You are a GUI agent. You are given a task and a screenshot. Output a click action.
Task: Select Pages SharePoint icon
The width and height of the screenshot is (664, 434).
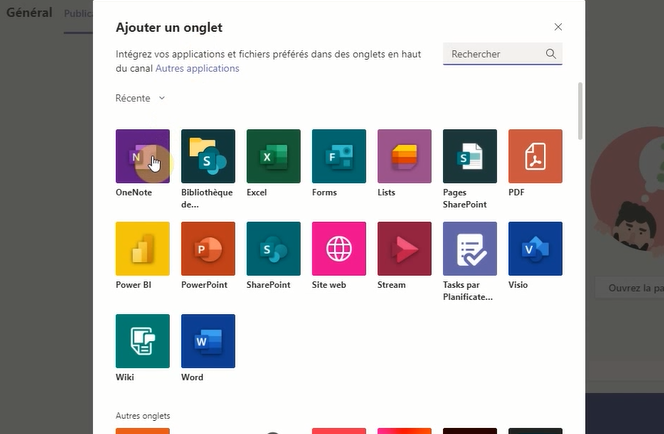[x=470, y=156]
